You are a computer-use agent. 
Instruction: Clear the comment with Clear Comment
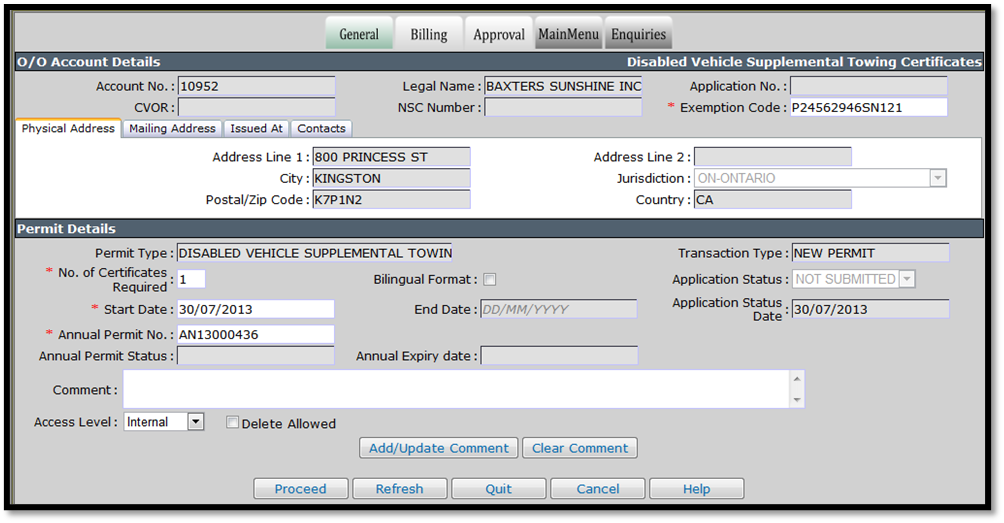pyautogui.click(x=580, y=448)
